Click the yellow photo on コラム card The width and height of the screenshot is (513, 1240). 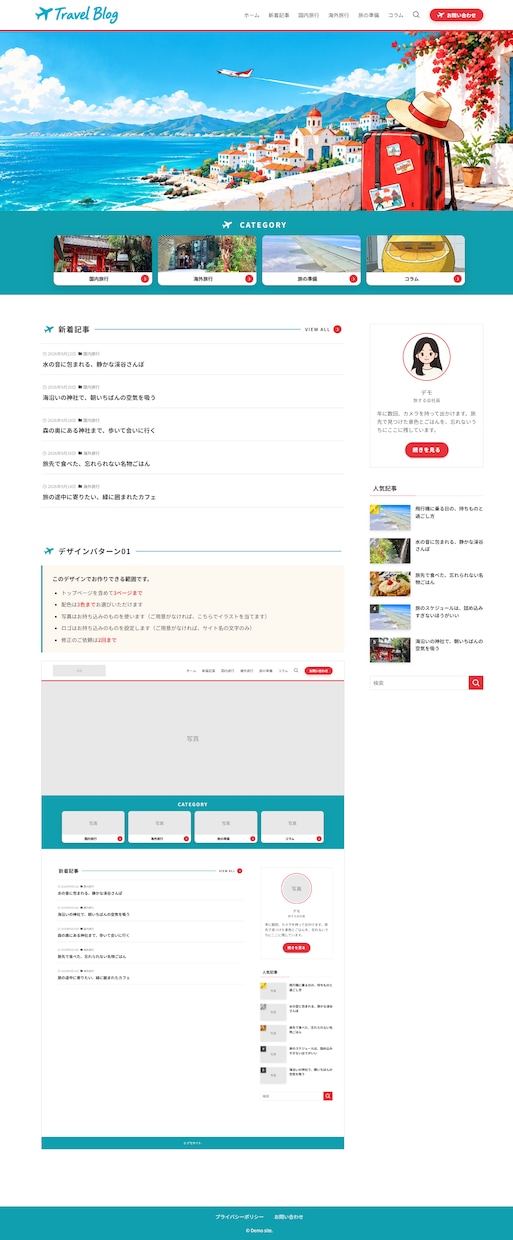[415, 254]
